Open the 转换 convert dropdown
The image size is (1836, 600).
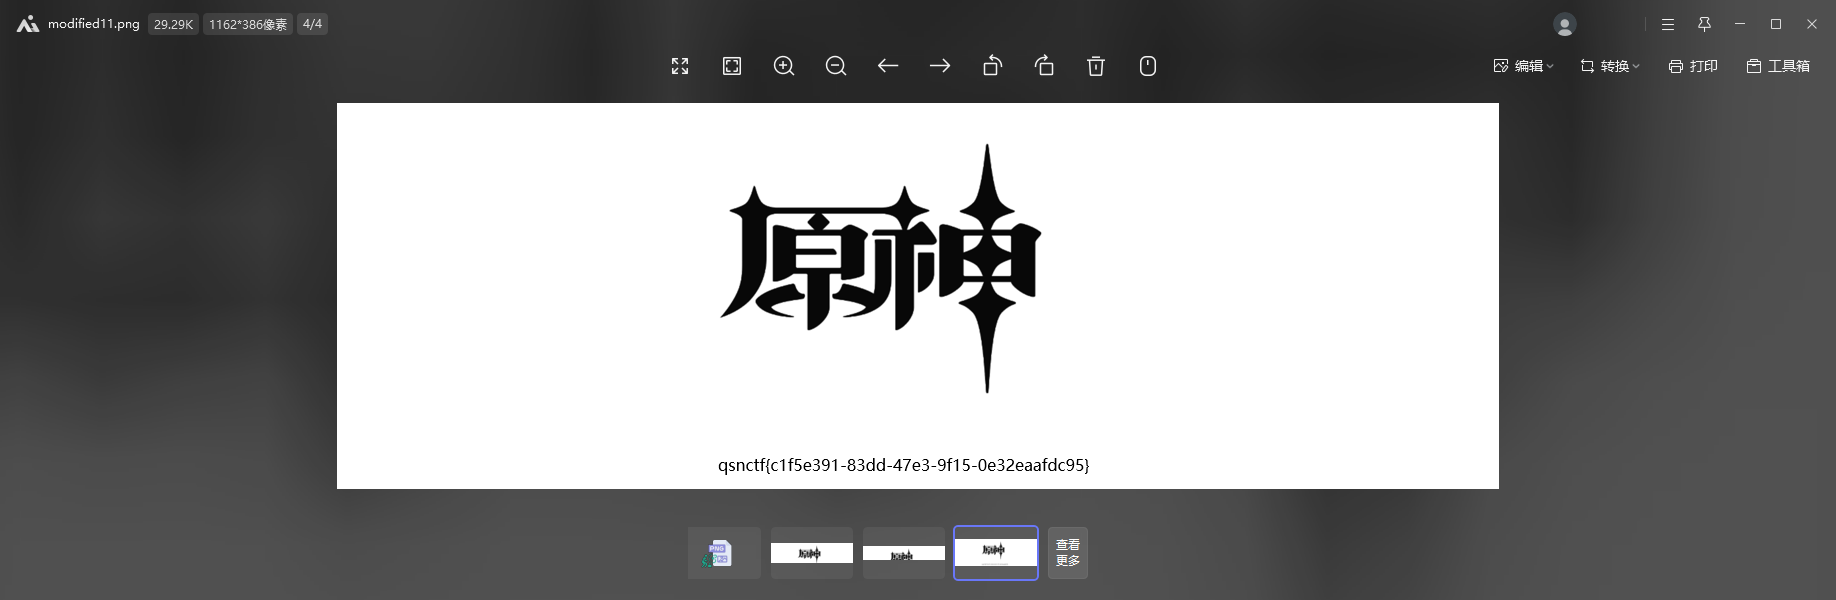click(1610, 66)
